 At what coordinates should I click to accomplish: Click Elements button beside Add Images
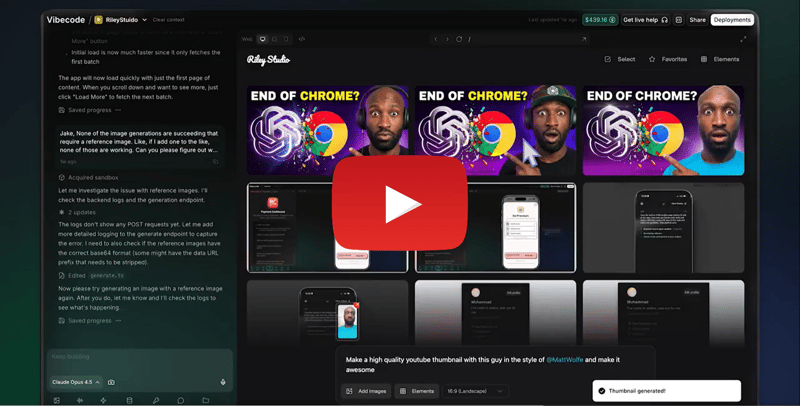click(x=417, y=391)
